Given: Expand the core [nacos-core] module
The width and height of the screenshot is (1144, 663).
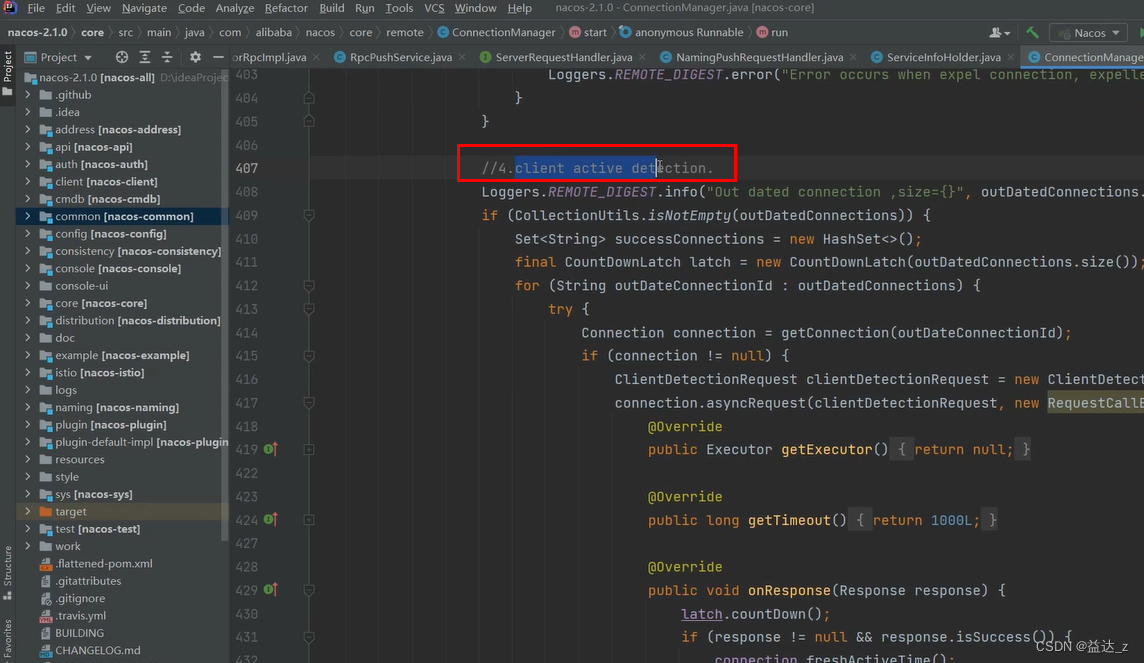Looking at the screenshot, I should pyautogui.click(x=28, y=303).
